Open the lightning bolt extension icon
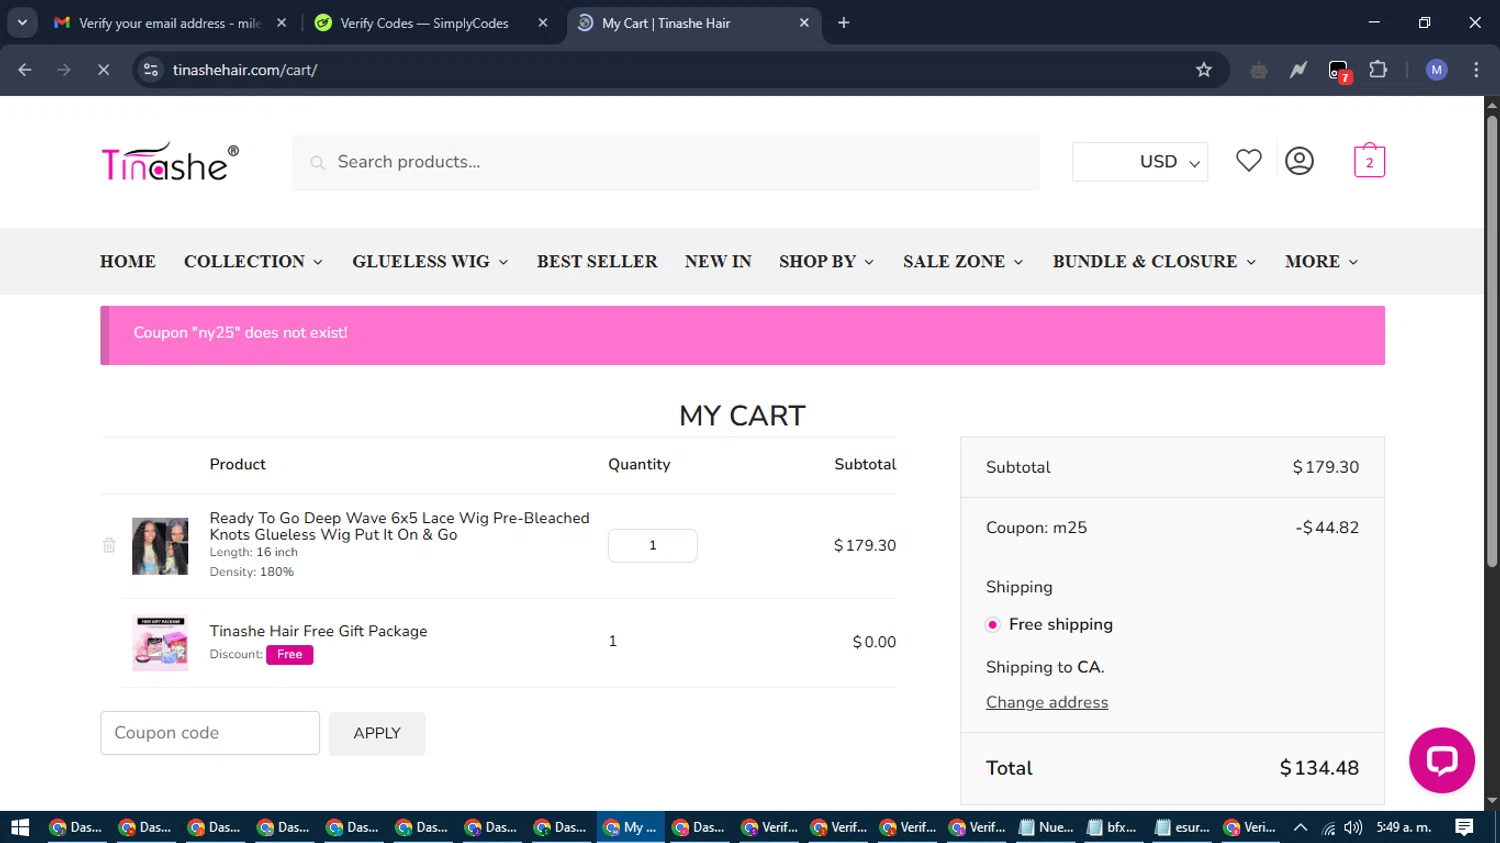This screenshot has width=1500, height=843. click(x=1298, y=70)
